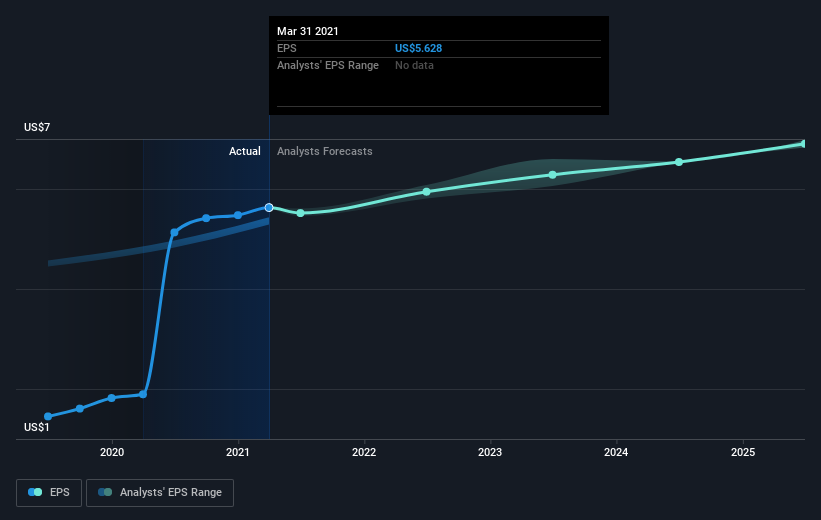Select the EPS data point at start of 2021
The width and height of the screenshot is (821, 520).
(x=238, y=215)
